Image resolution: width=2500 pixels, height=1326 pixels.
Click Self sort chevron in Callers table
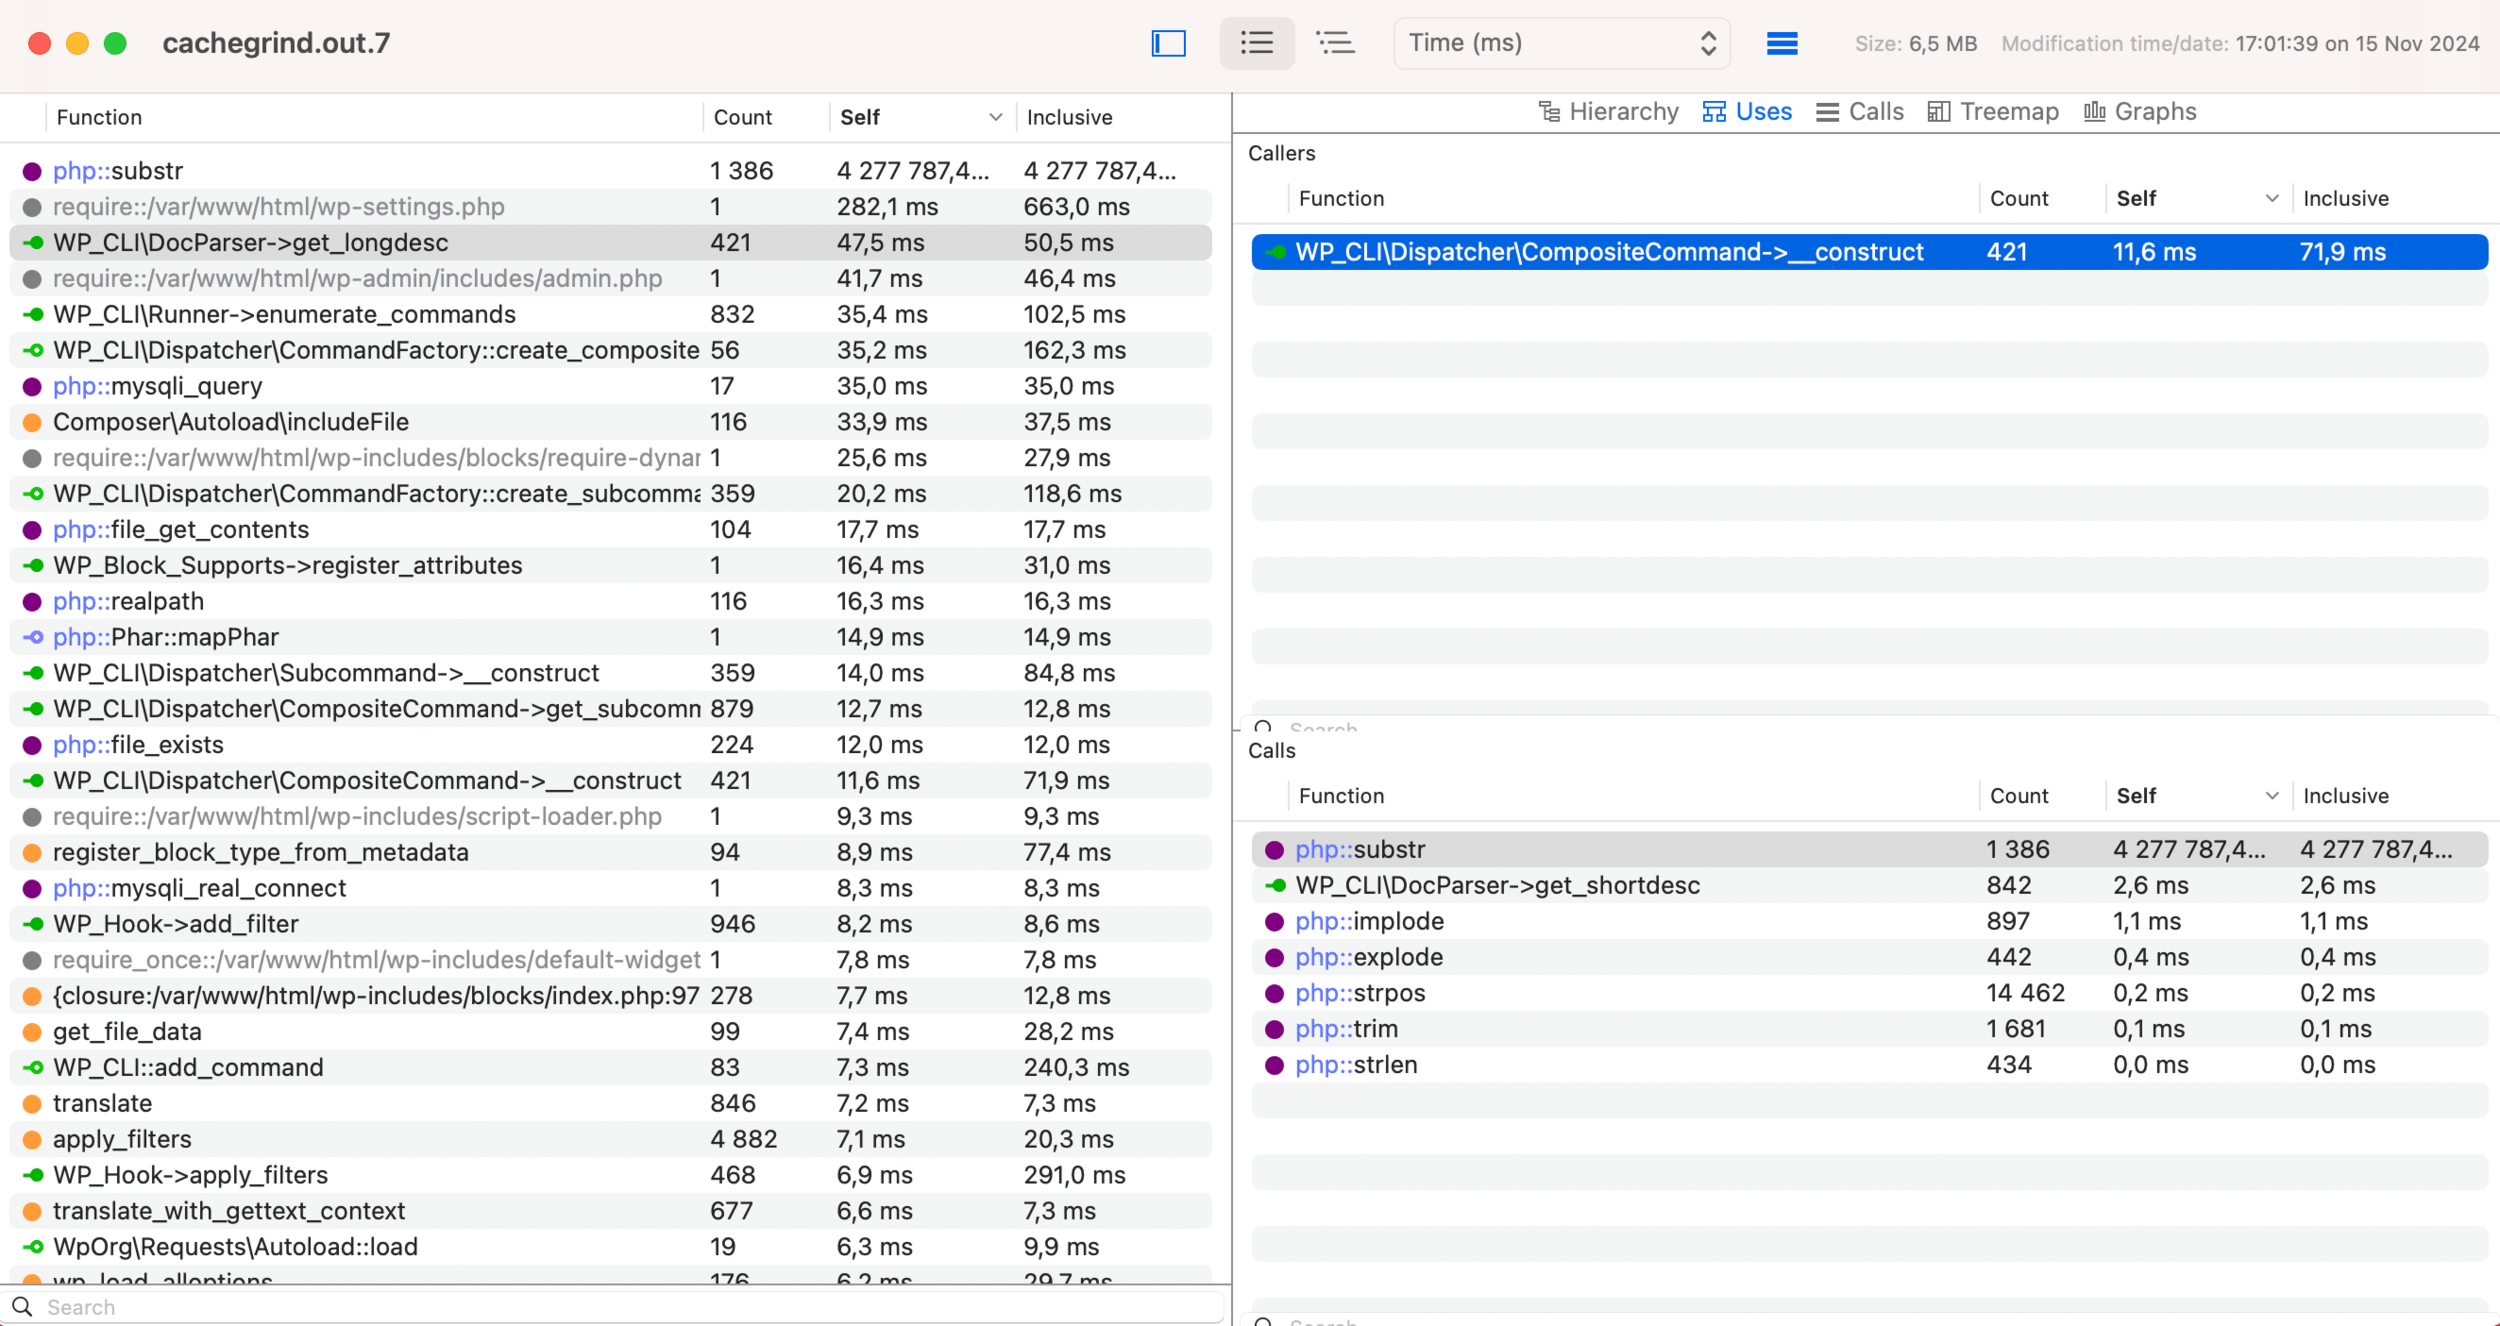point(2271,198)
